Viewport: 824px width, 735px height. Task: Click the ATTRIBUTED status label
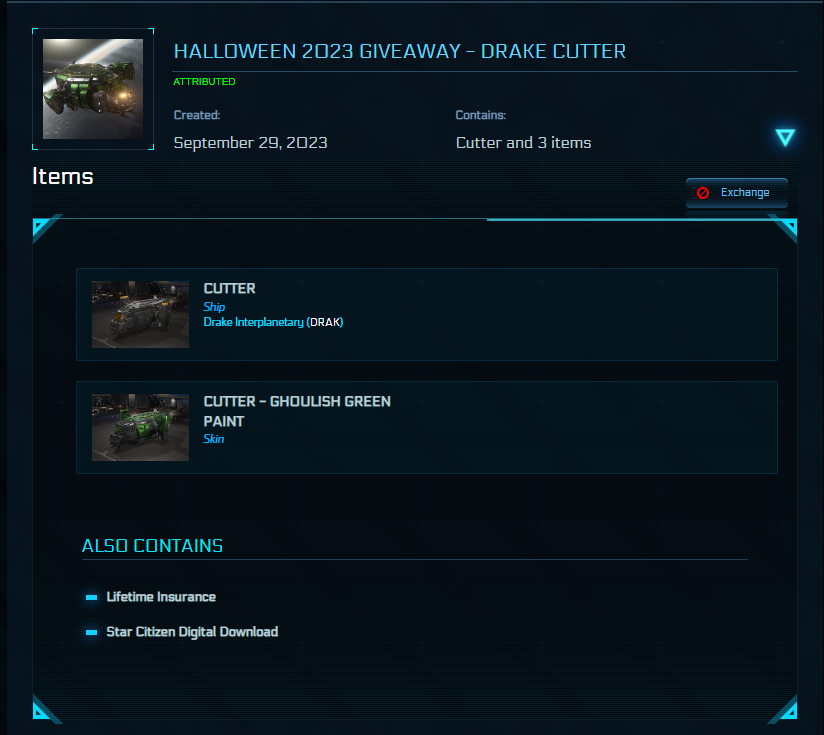point(204,81)
